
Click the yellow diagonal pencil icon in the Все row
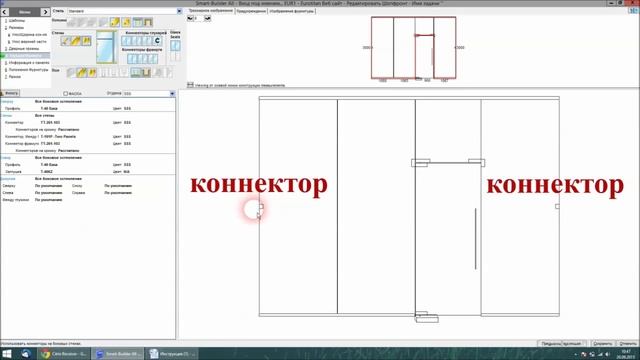(x=82, y=73)
